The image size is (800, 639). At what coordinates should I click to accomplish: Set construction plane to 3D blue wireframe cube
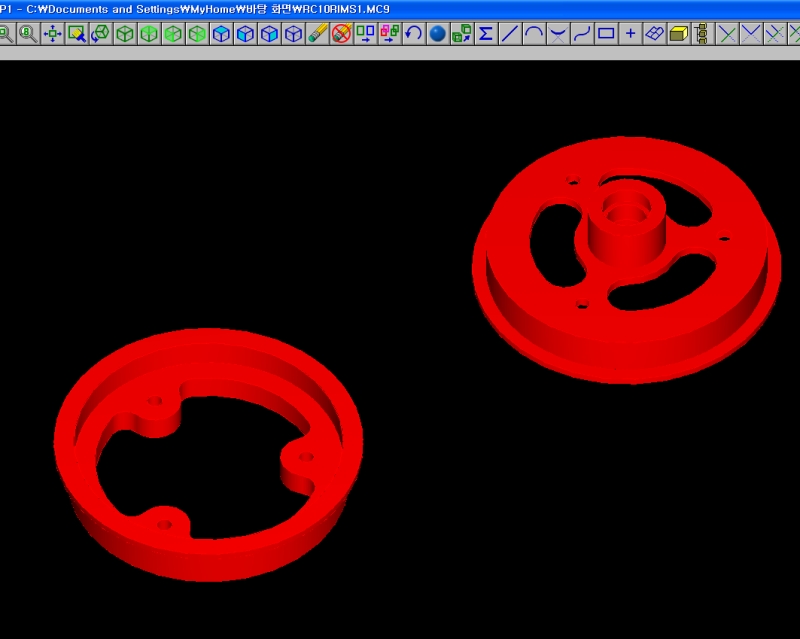pyautogui.click(x=293, y=34)
